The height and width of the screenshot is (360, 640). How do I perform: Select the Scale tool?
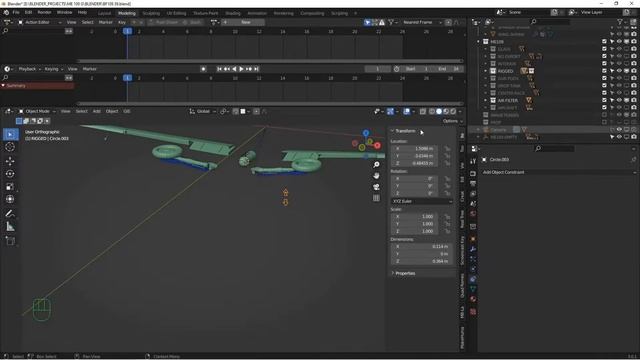[10, 187]
